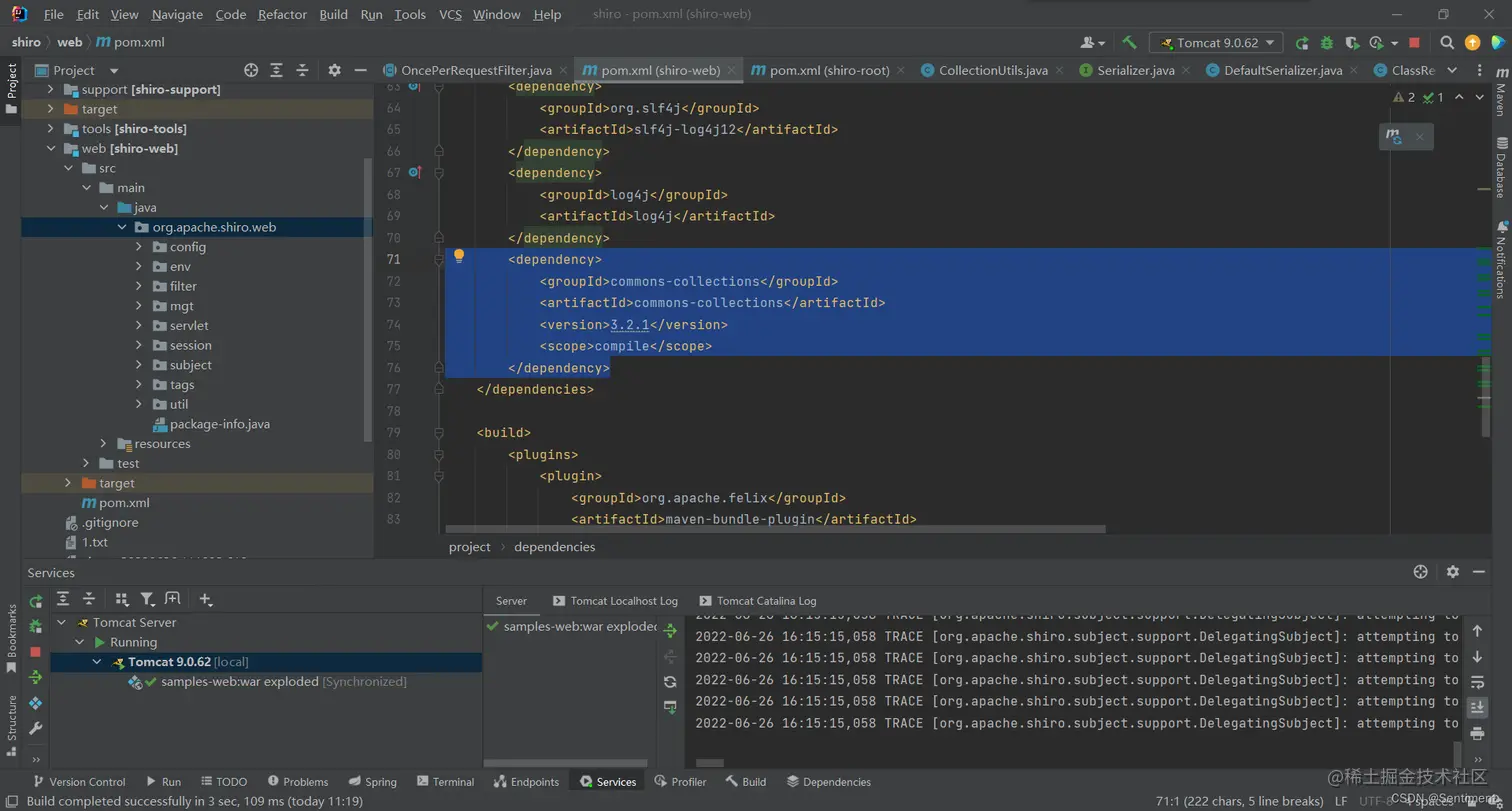Image resolution: width=1512 pixels, height=811 pixels.
Task: Click the editor horizontal scrollbar
Action: [775, 529]
